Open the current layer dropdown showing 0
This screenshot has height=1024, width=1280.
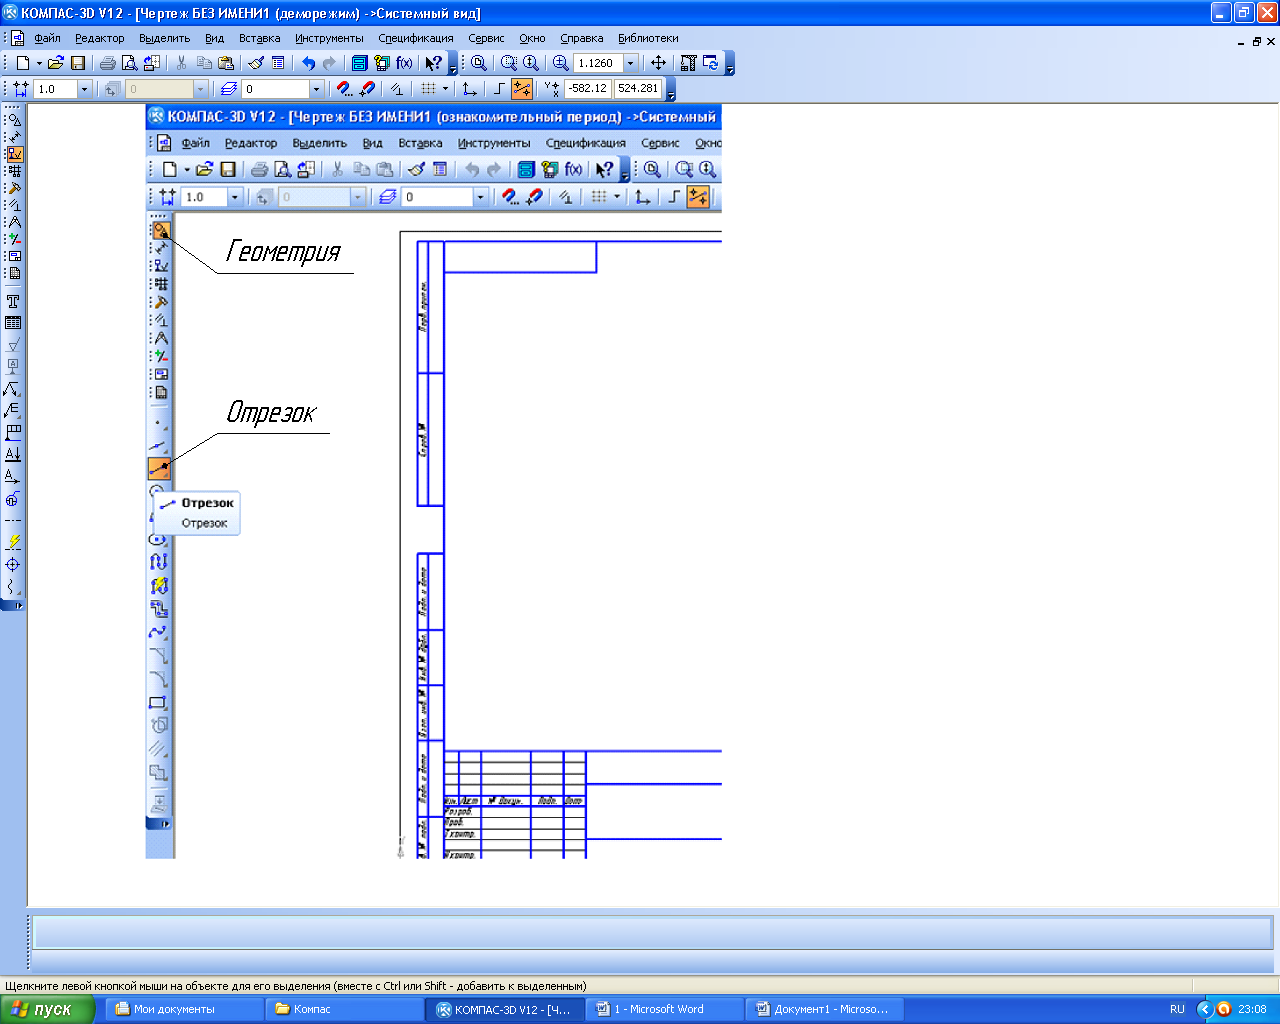click(x=317, y=89)
